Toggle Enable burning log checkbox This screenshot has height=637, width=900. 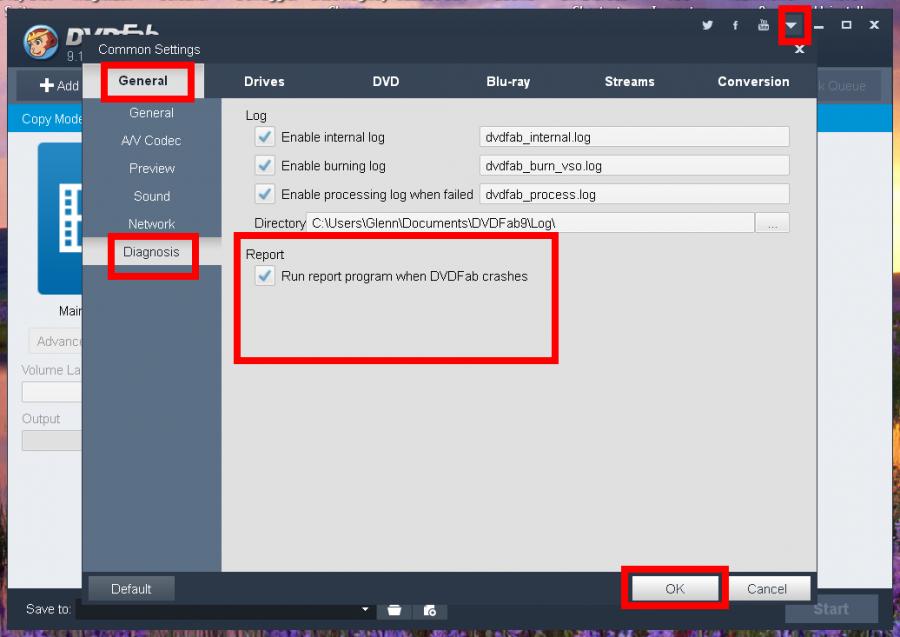pyautogui.click(x=265, y=165)
